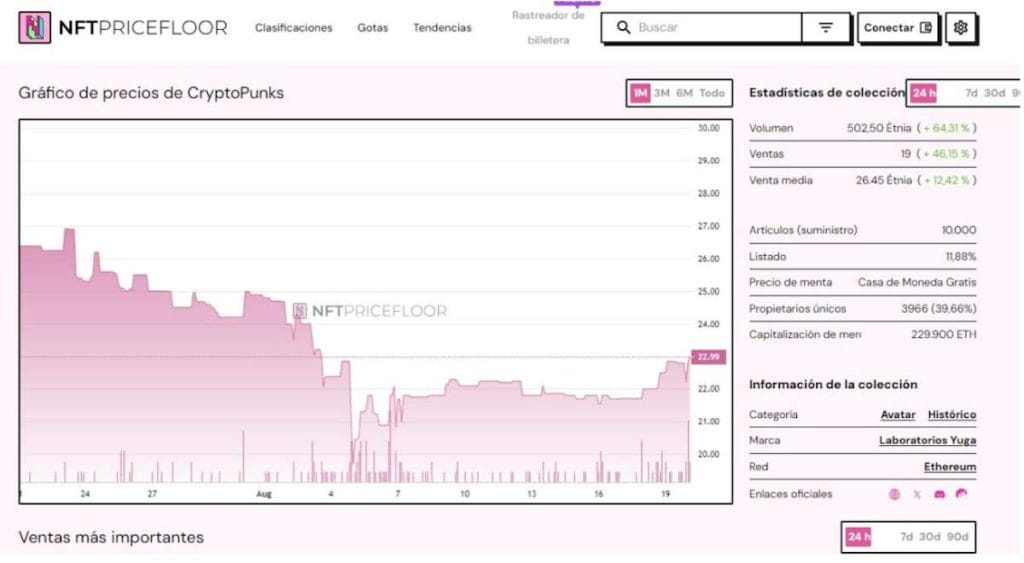Select 7d for Ventas más importantes

coord(906,537)
